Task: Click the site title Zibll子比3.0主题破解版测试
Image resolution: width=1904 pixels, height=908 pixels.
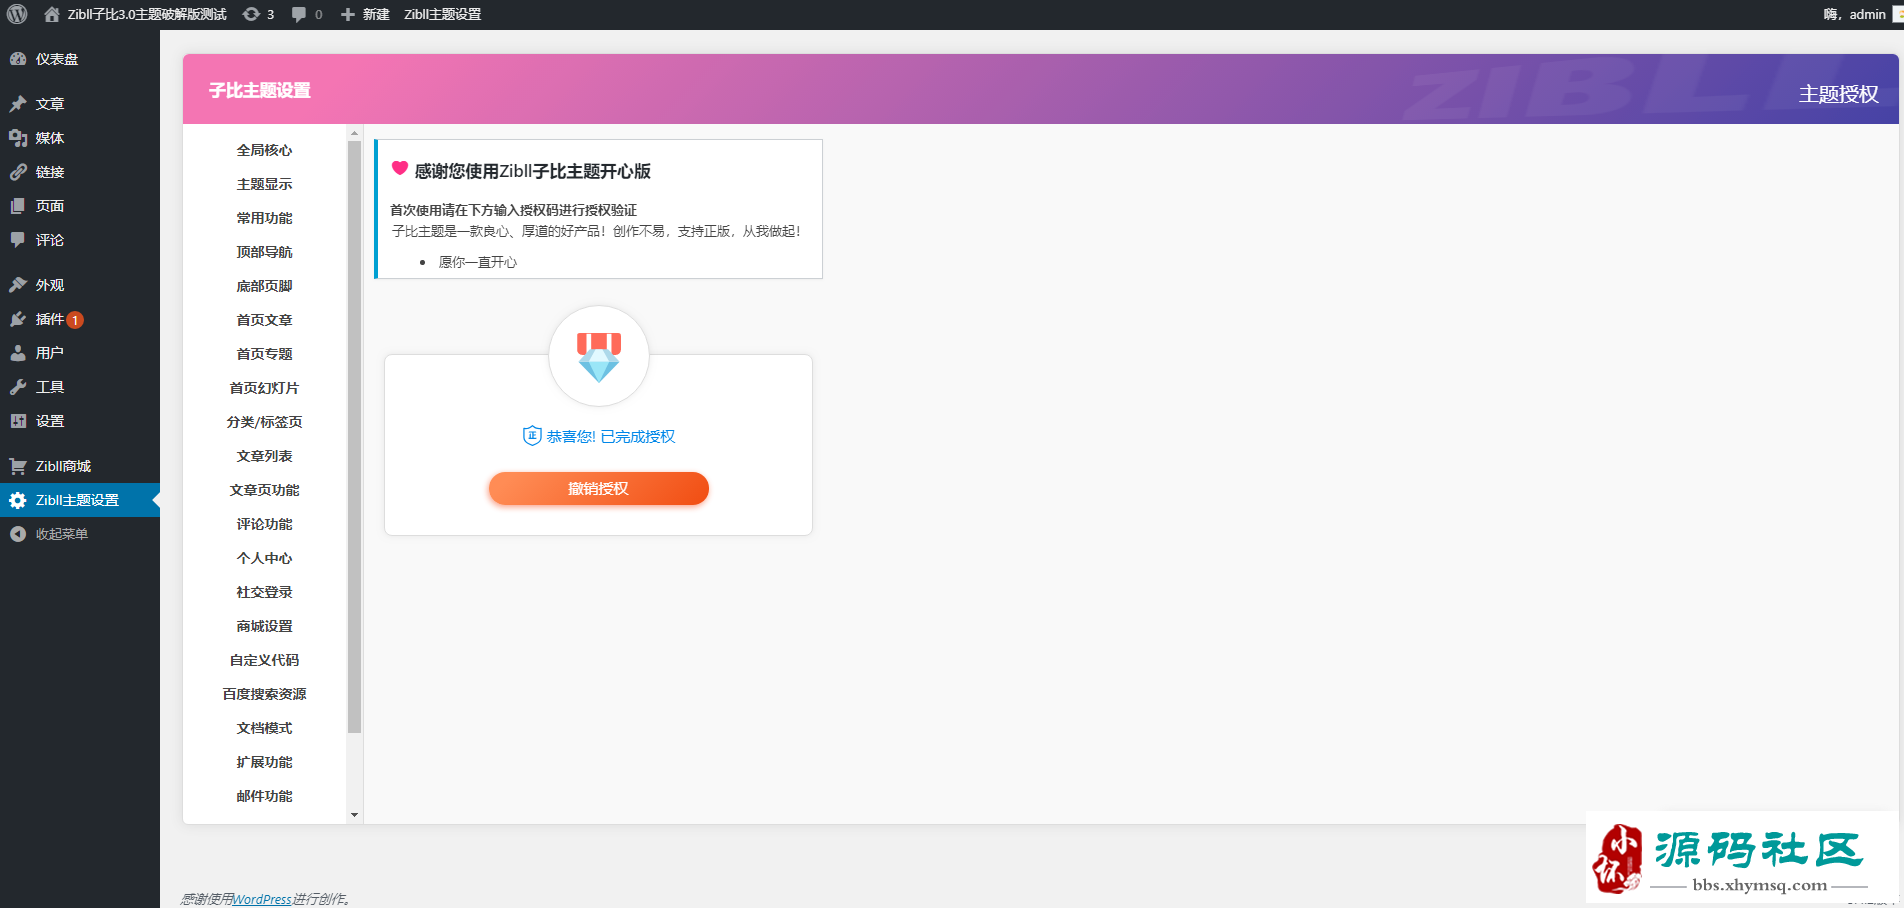Action: click(147, 14)
